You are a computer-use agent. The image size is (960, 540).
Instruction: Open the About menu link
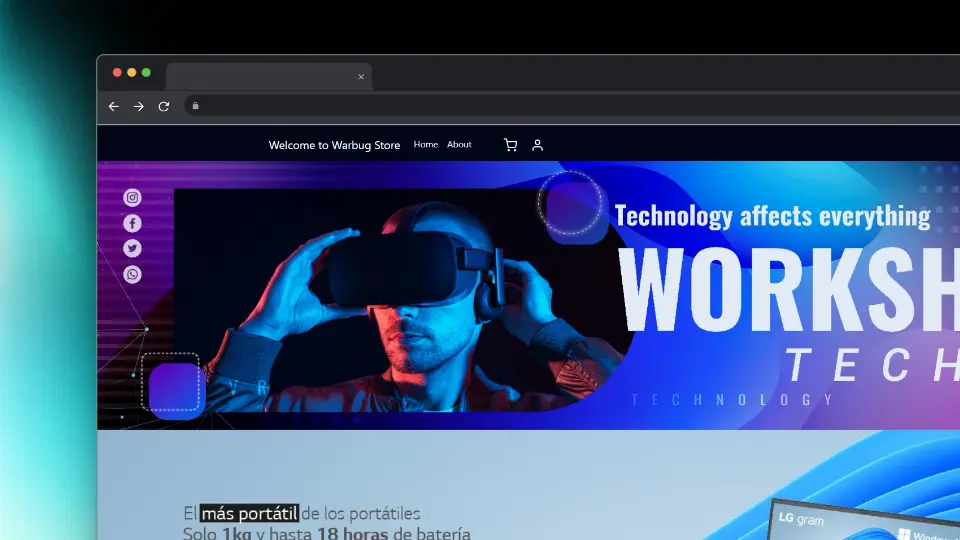tap(459, 144)
